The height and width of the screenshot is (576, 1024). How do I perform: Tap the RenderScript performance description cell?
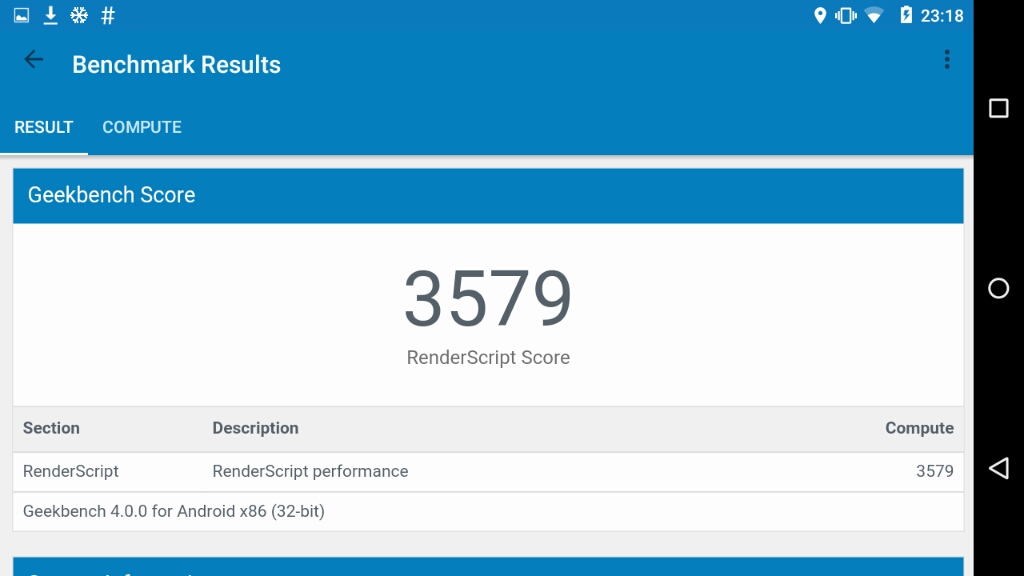(x=310, y=471)
